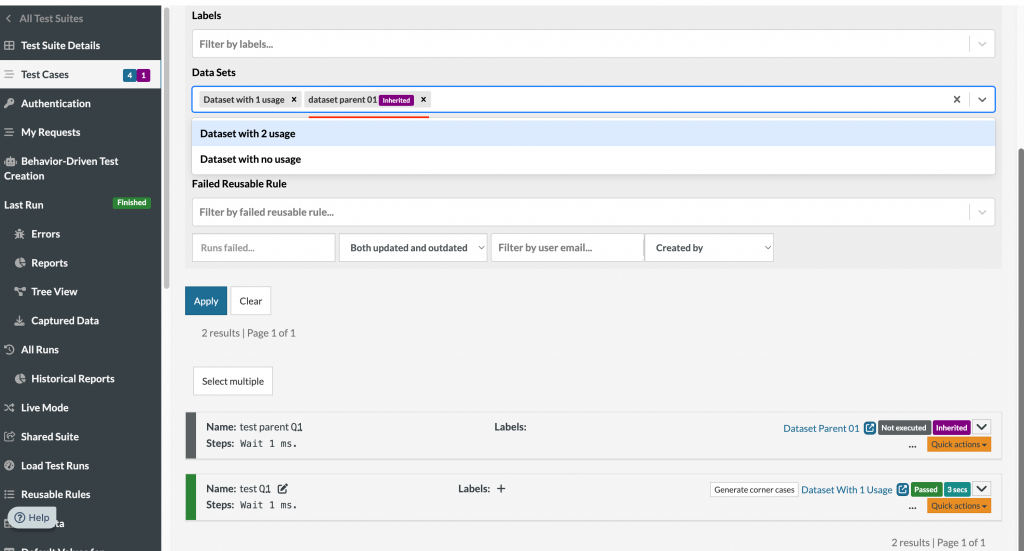
Task: Click the edit pencil icon beside test Q1
Action: [x=283, y=489]
